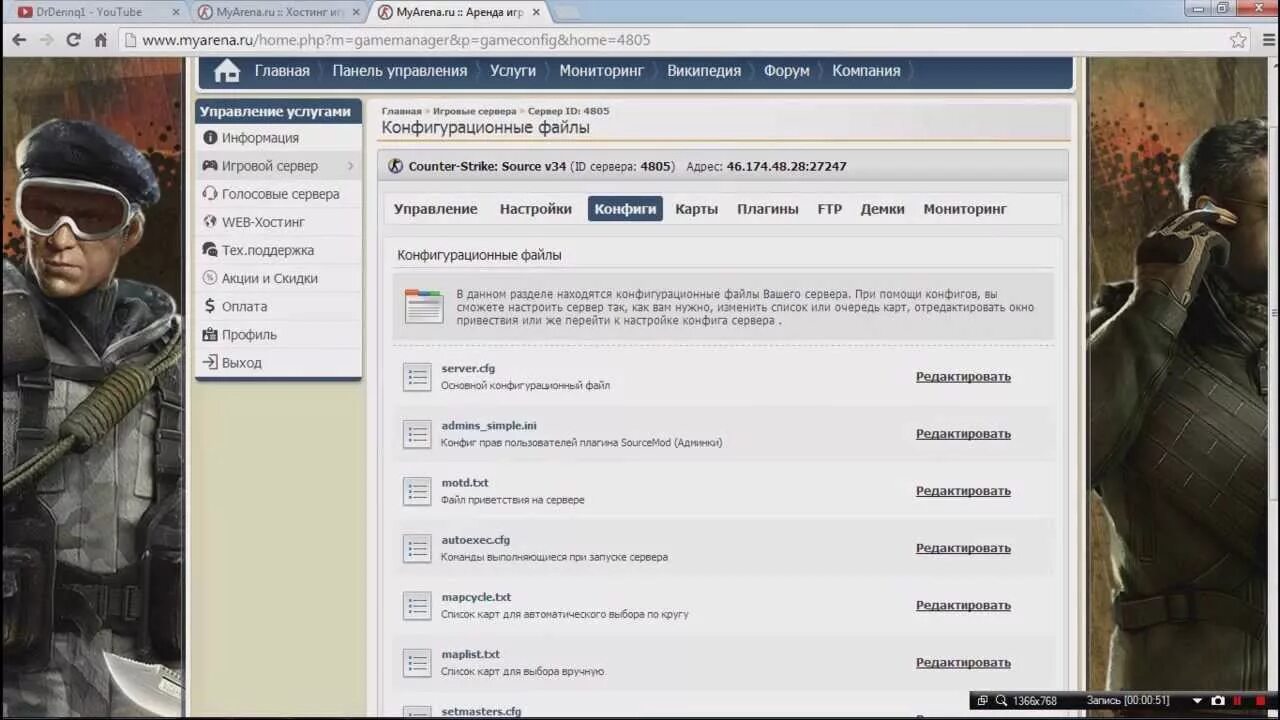This screenshot has height=720, width=1280.
Task: Click the file icon for autoexec.cfg
Action: pos(417,548)
